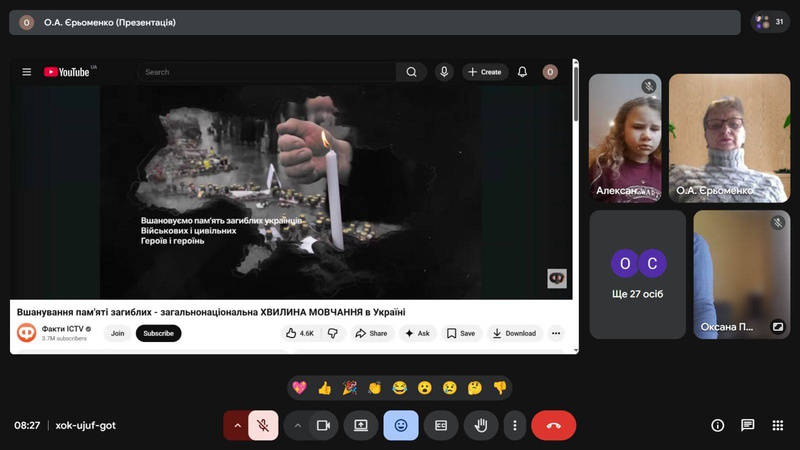Toggle the camera on or off
800x450 pixels.
coord(323,425)
